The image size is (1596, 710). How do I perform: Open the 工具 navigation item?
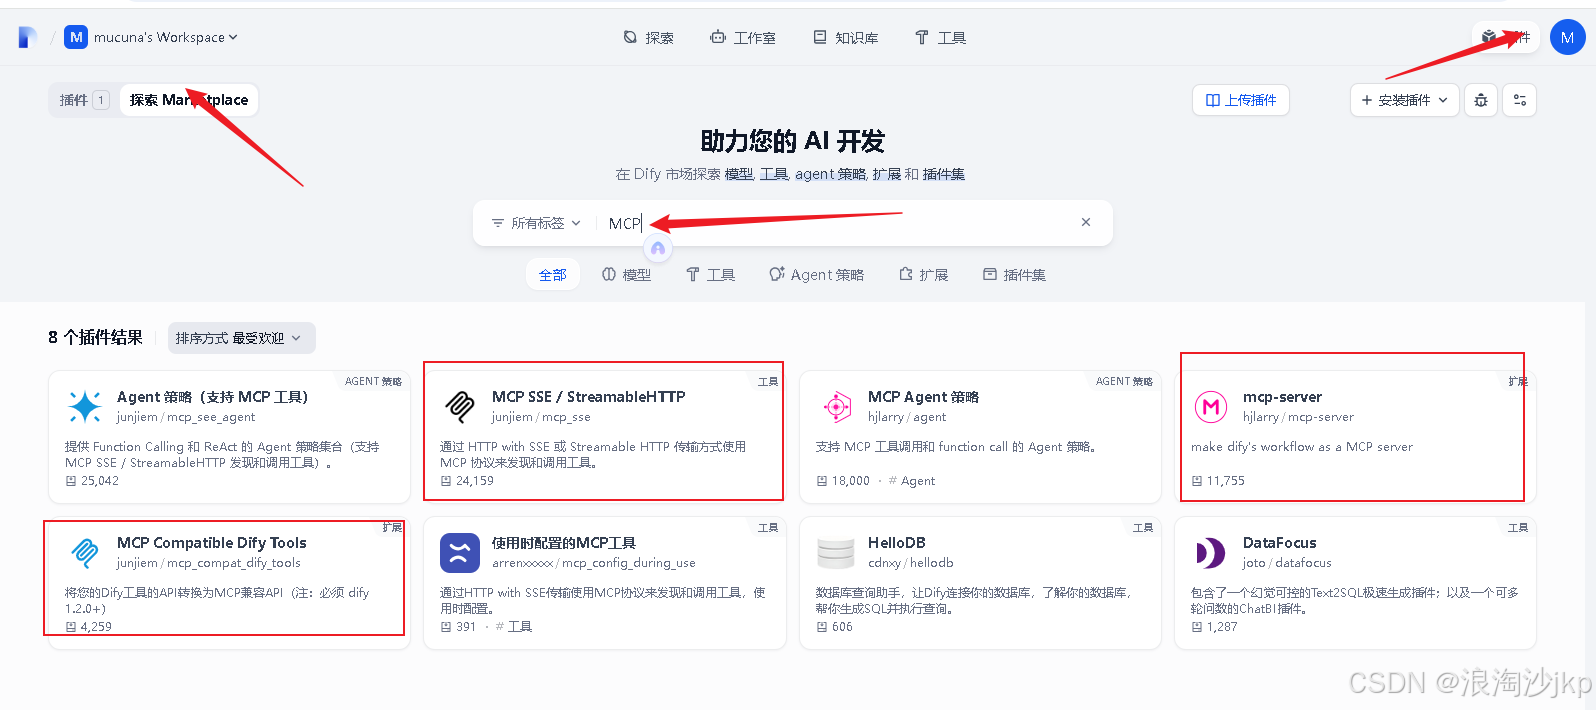coord(940,37)
